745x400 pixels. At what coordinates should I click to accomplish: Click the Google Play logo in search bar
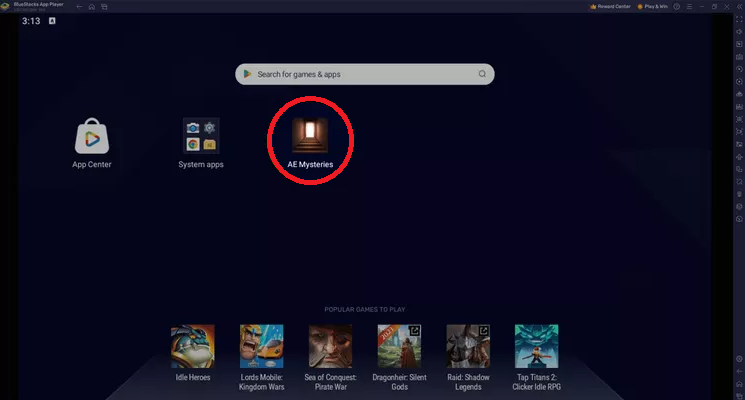coord(247,74)
